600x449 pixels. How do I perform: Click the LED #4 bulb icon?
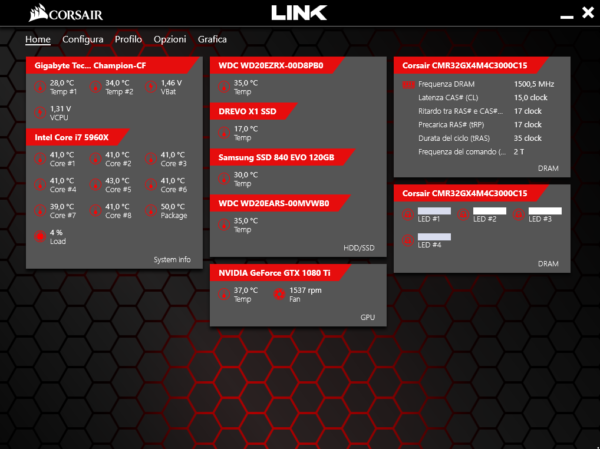(407, 239)
